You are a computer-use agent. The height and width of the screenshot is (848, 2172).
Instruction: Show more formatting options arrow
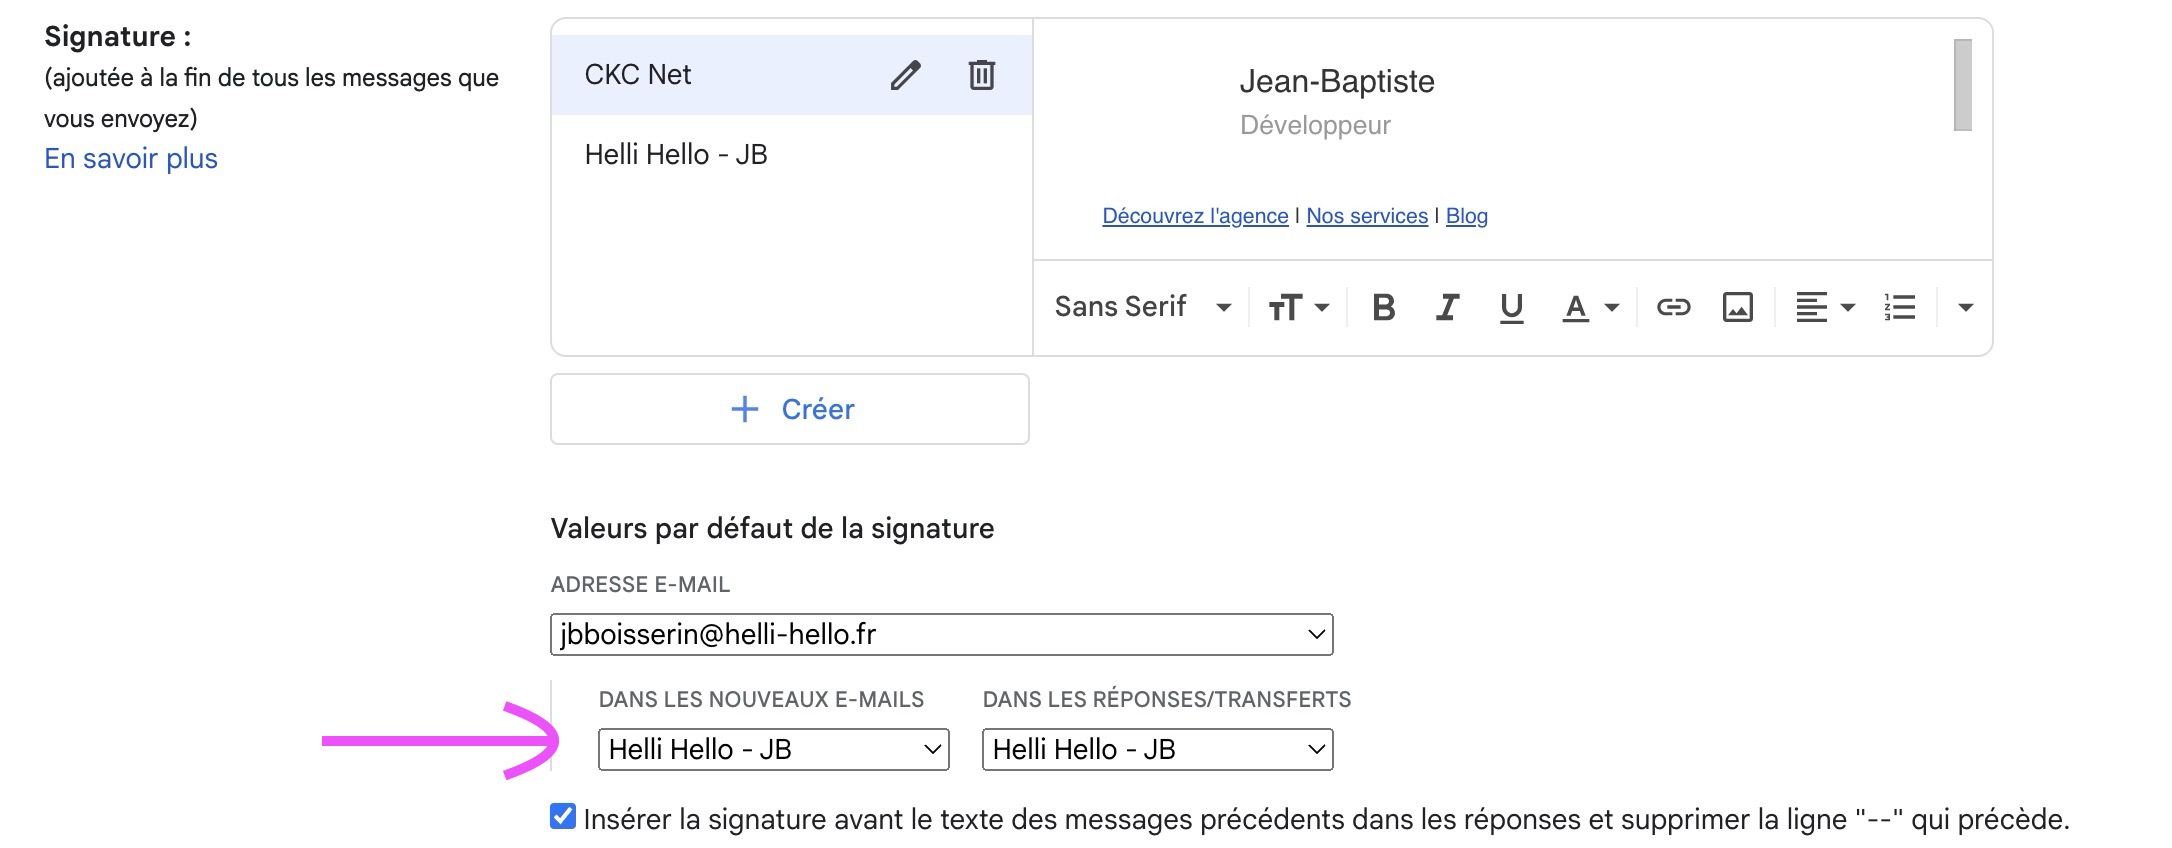[1965, 307]
